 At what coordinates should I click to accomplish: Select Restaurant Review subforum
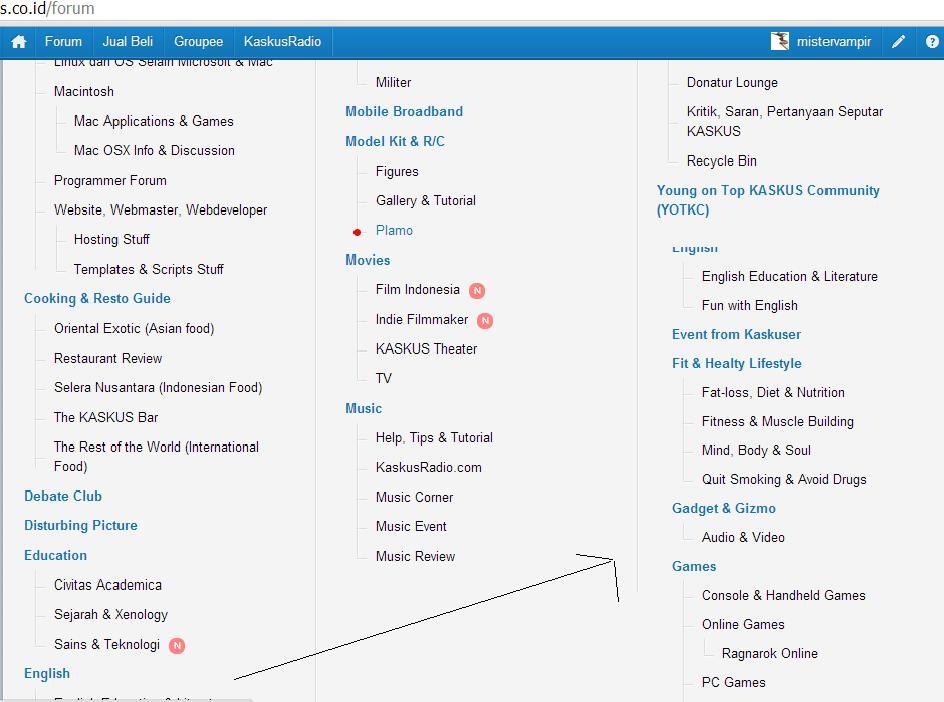click(108, 358)
